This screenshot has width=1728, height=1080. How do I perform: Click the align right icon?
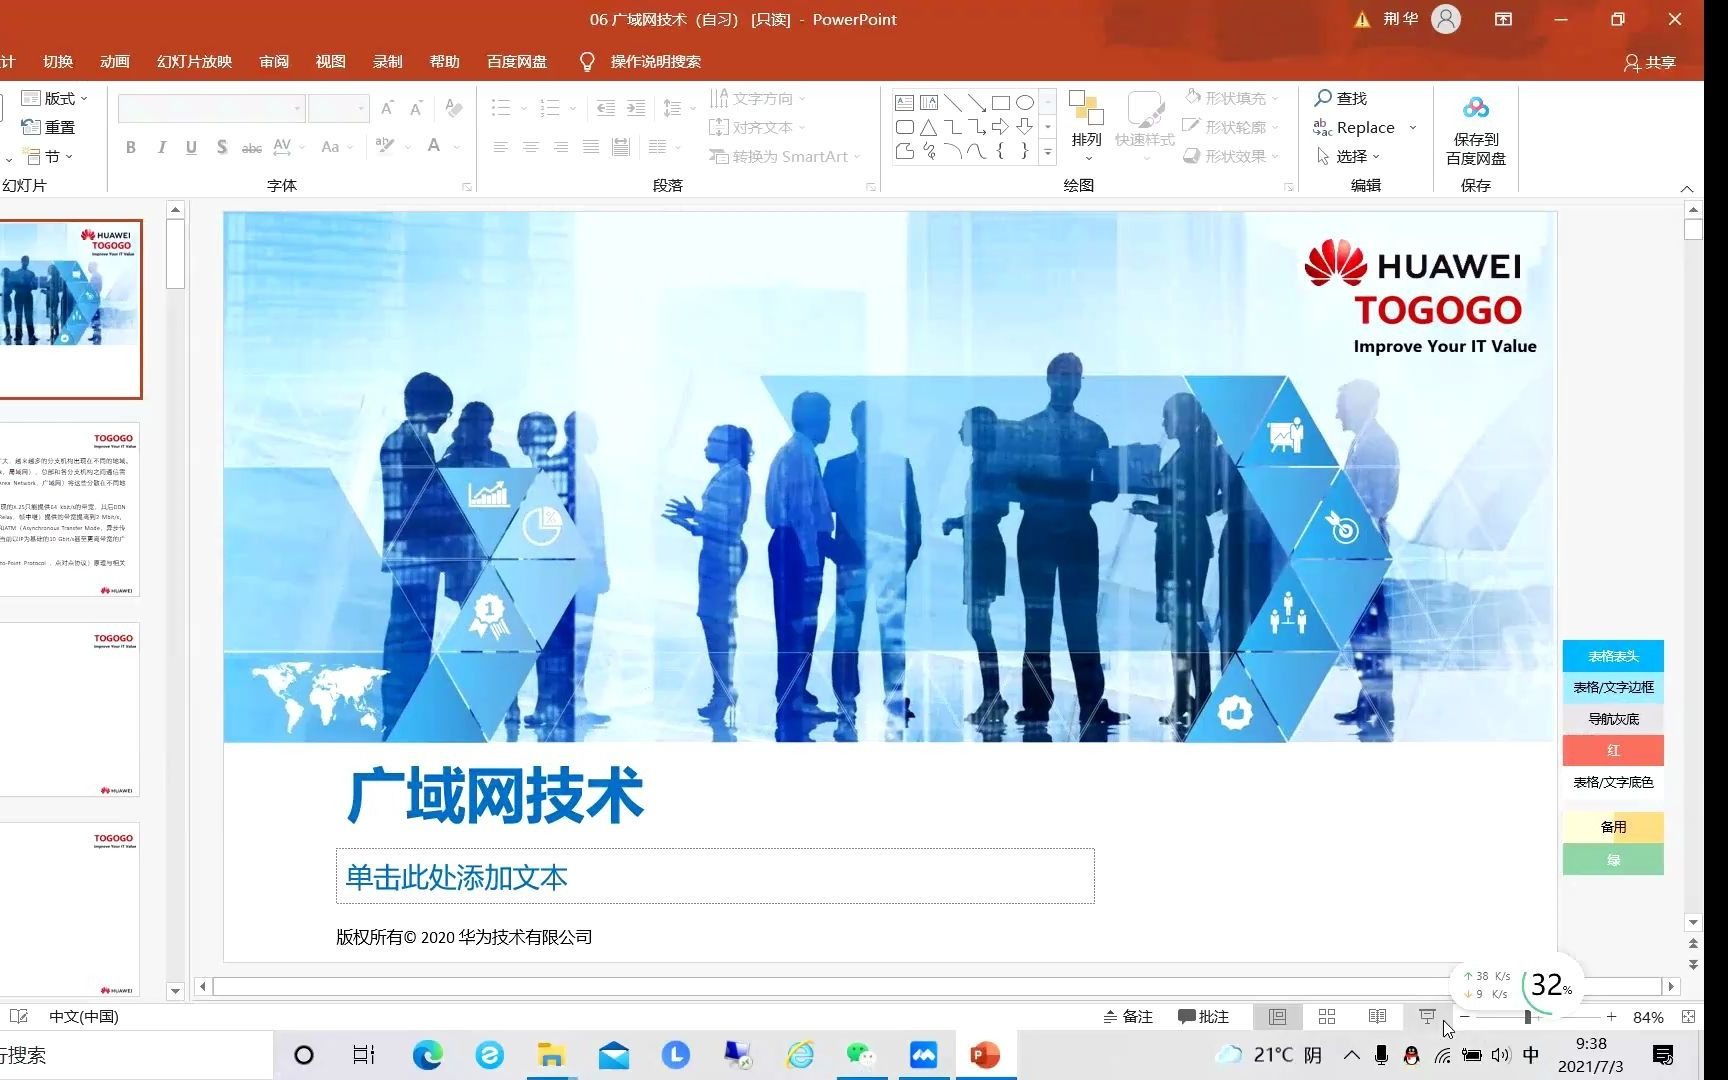click(561, 147)
